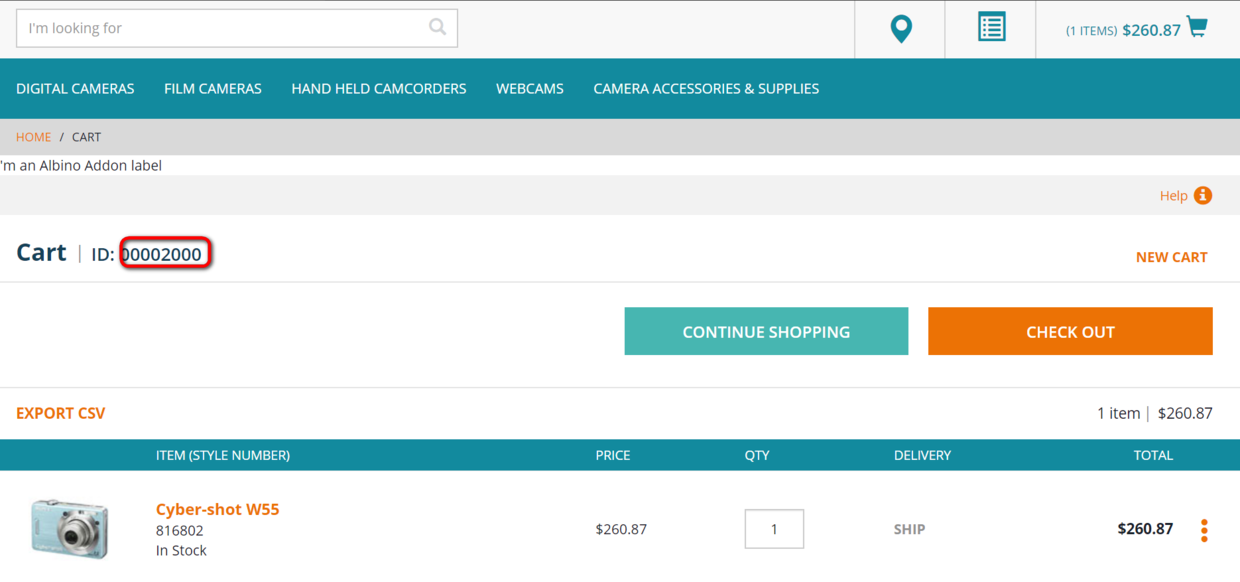Viewport: 1240px width, 582px height.
Task: Click the Export CSV link
Action: click(x=60, y=413)
